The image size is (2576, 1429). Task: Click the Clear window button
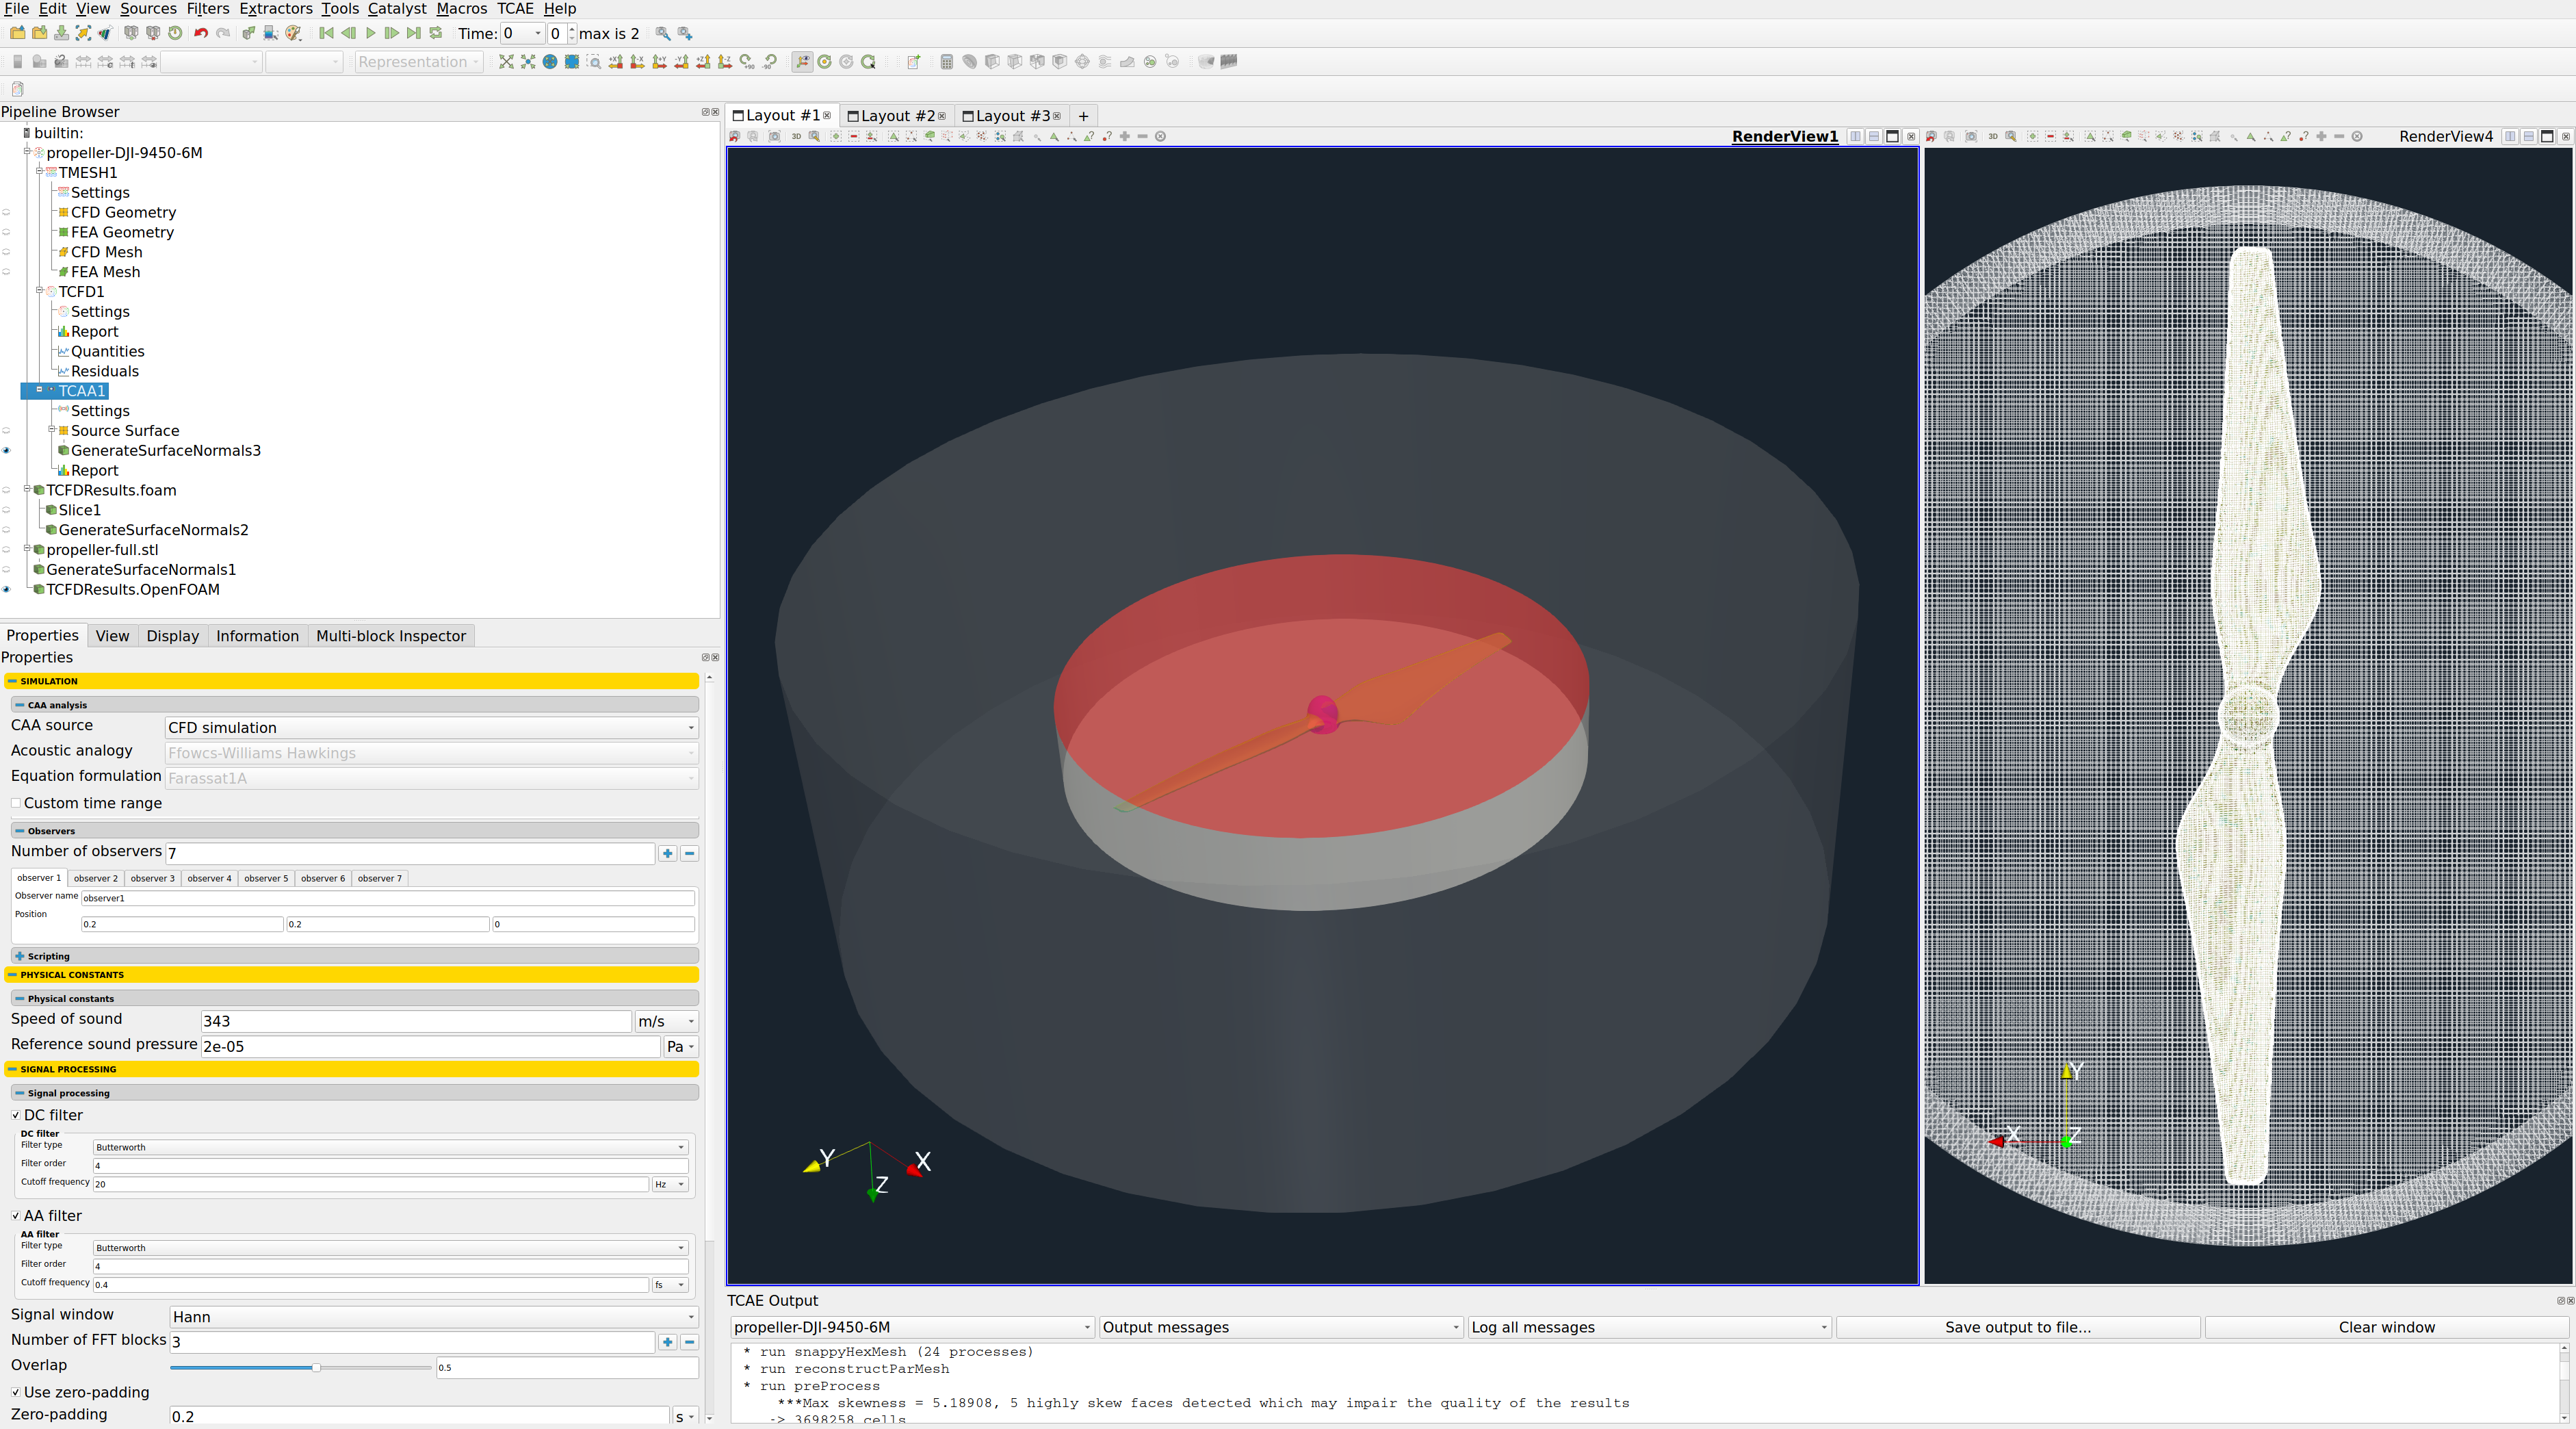[2386, 1327]
